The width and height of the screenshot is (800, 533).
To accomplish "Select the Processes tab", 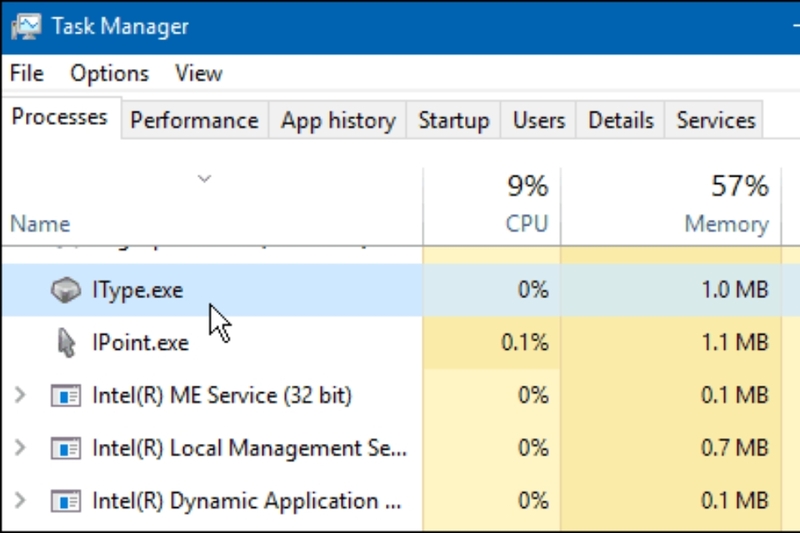I will pos(60,117).
